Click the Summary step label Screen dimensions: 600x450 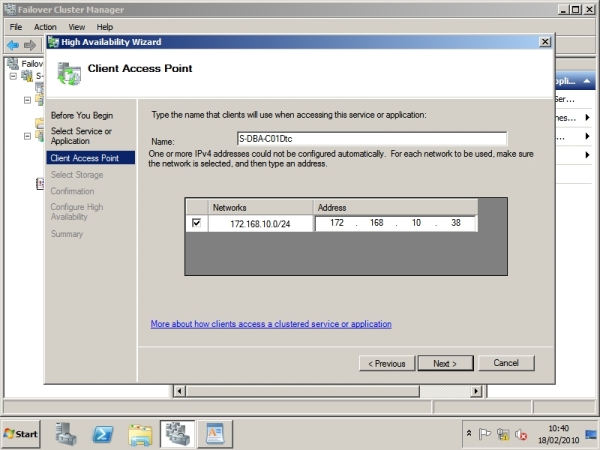(67, 234)
